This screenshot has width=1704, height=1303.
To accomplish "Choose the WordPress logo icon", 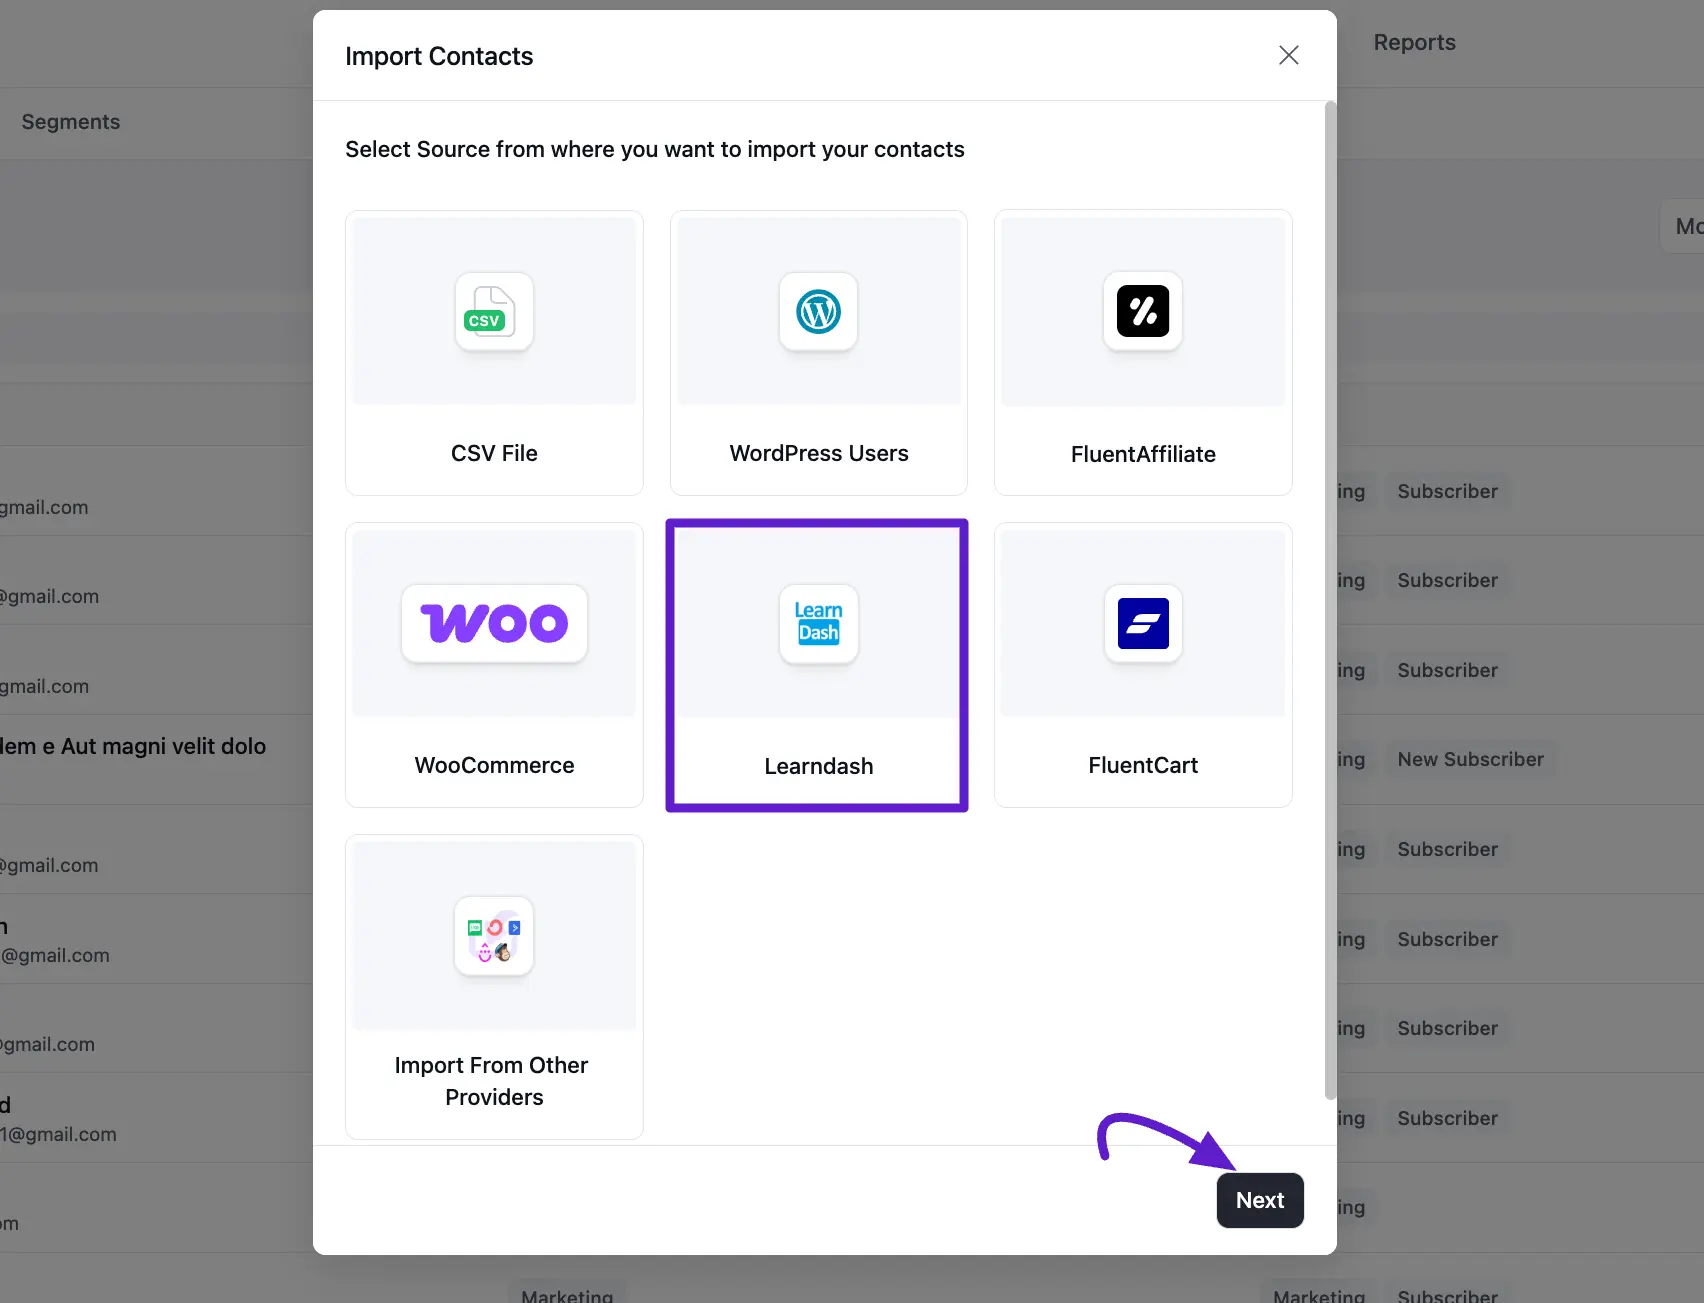I will [x=818, y=311].
